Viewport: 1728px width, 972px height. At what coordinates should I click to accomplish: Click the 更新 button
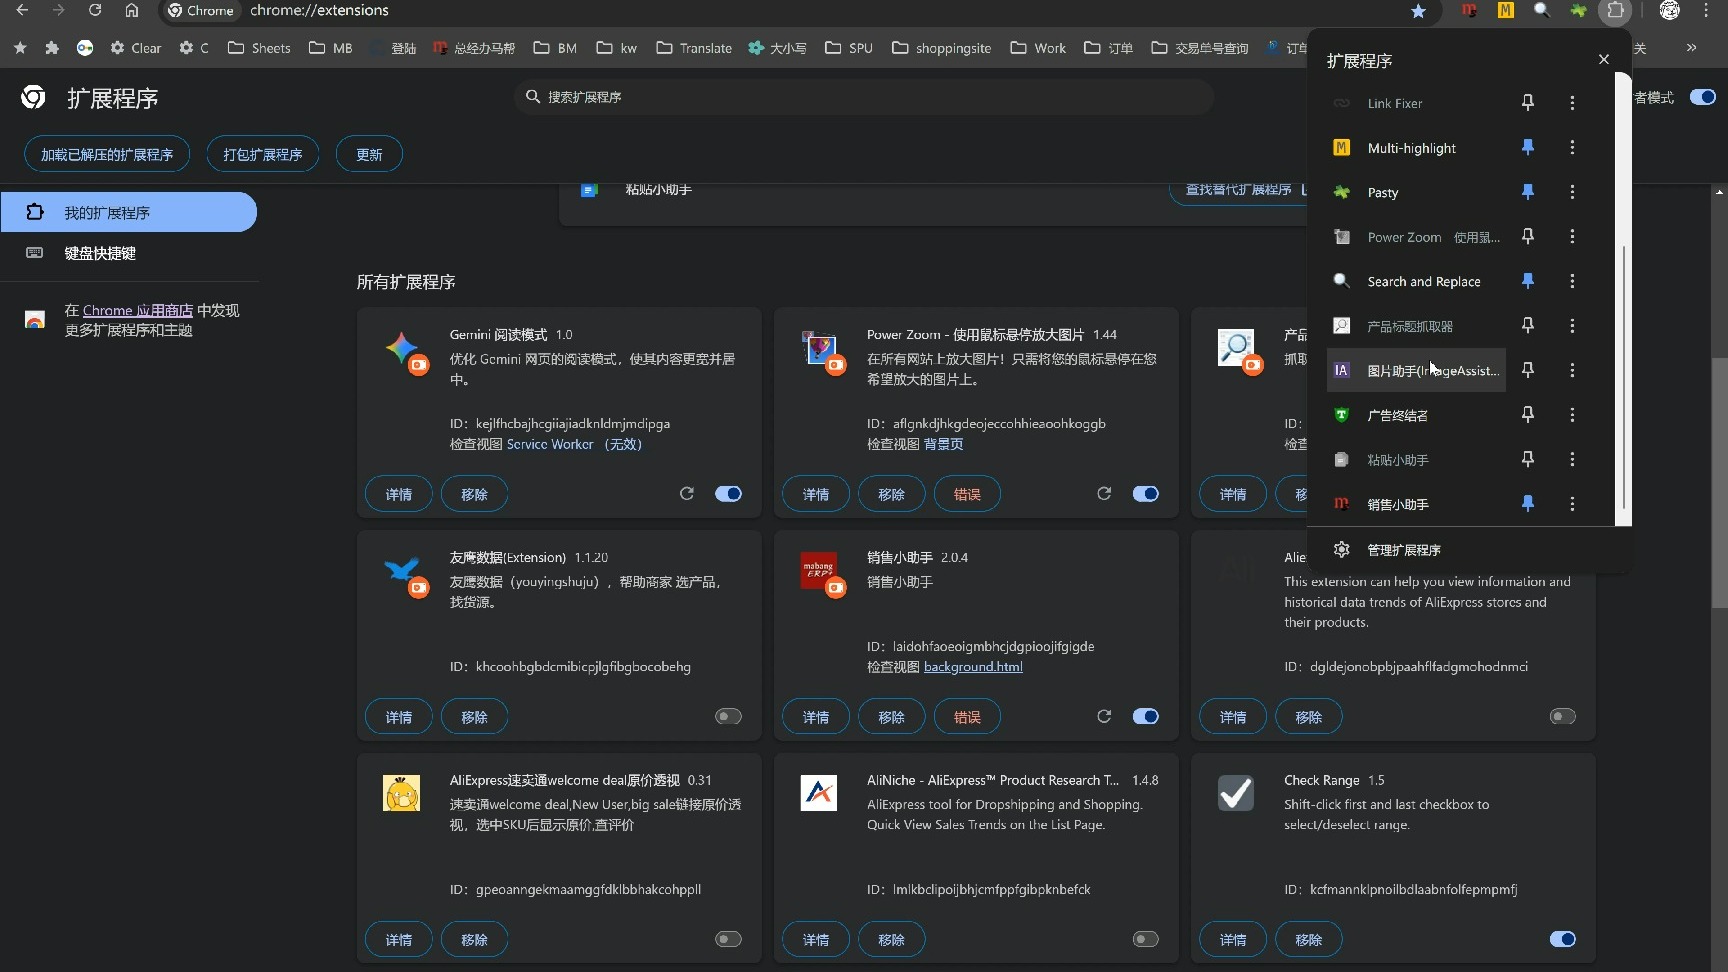pyautogui.click(x=369, y=154)
